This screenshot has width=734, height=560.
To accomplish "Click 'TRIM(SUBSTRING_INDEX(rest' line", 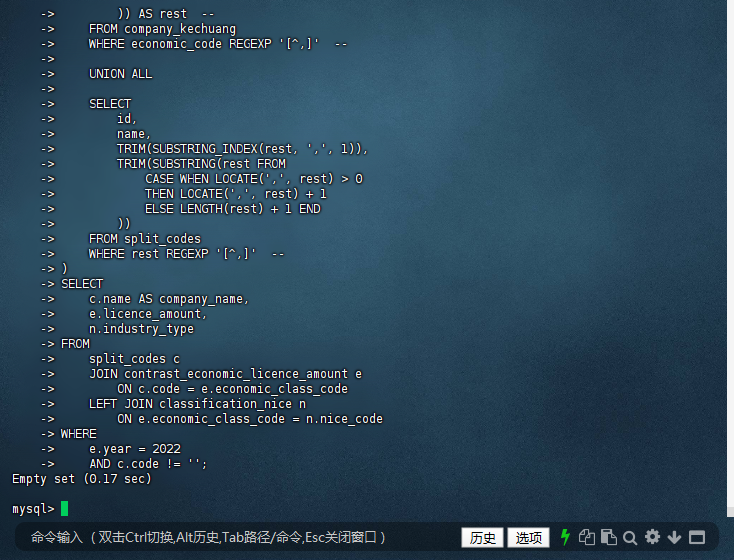I will (x=242, y=149).
